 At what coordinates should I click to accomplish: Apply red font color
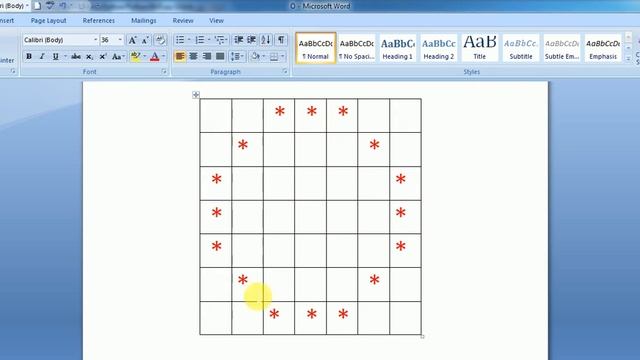pos(155,56)
